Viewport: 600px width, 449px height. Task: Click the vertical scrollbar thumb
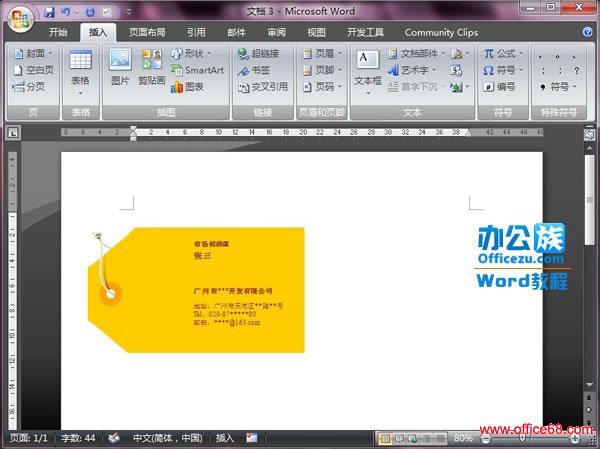589,200
